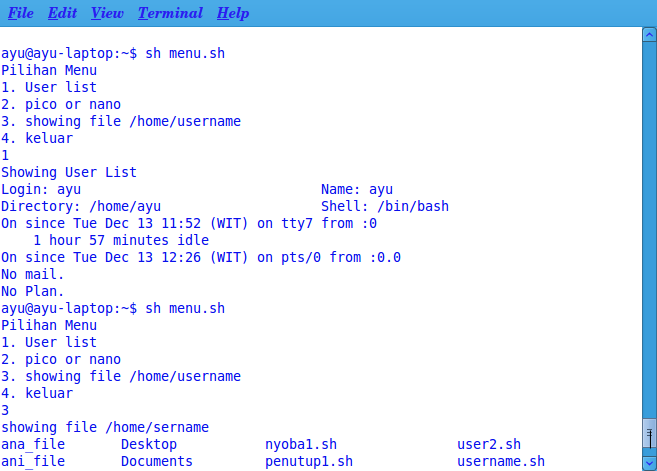Click the first '3. showing file /home/username' line
This screenshot has height=471, width=657.
click(121, 122)
